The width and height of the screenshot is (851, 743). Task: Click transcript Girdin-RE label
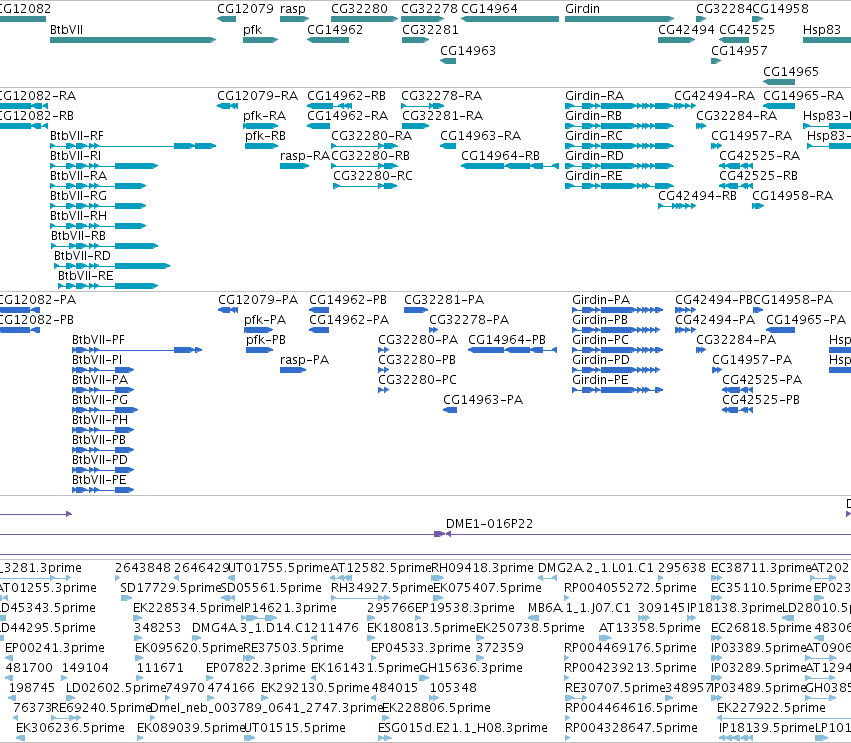tap(594, 176)
